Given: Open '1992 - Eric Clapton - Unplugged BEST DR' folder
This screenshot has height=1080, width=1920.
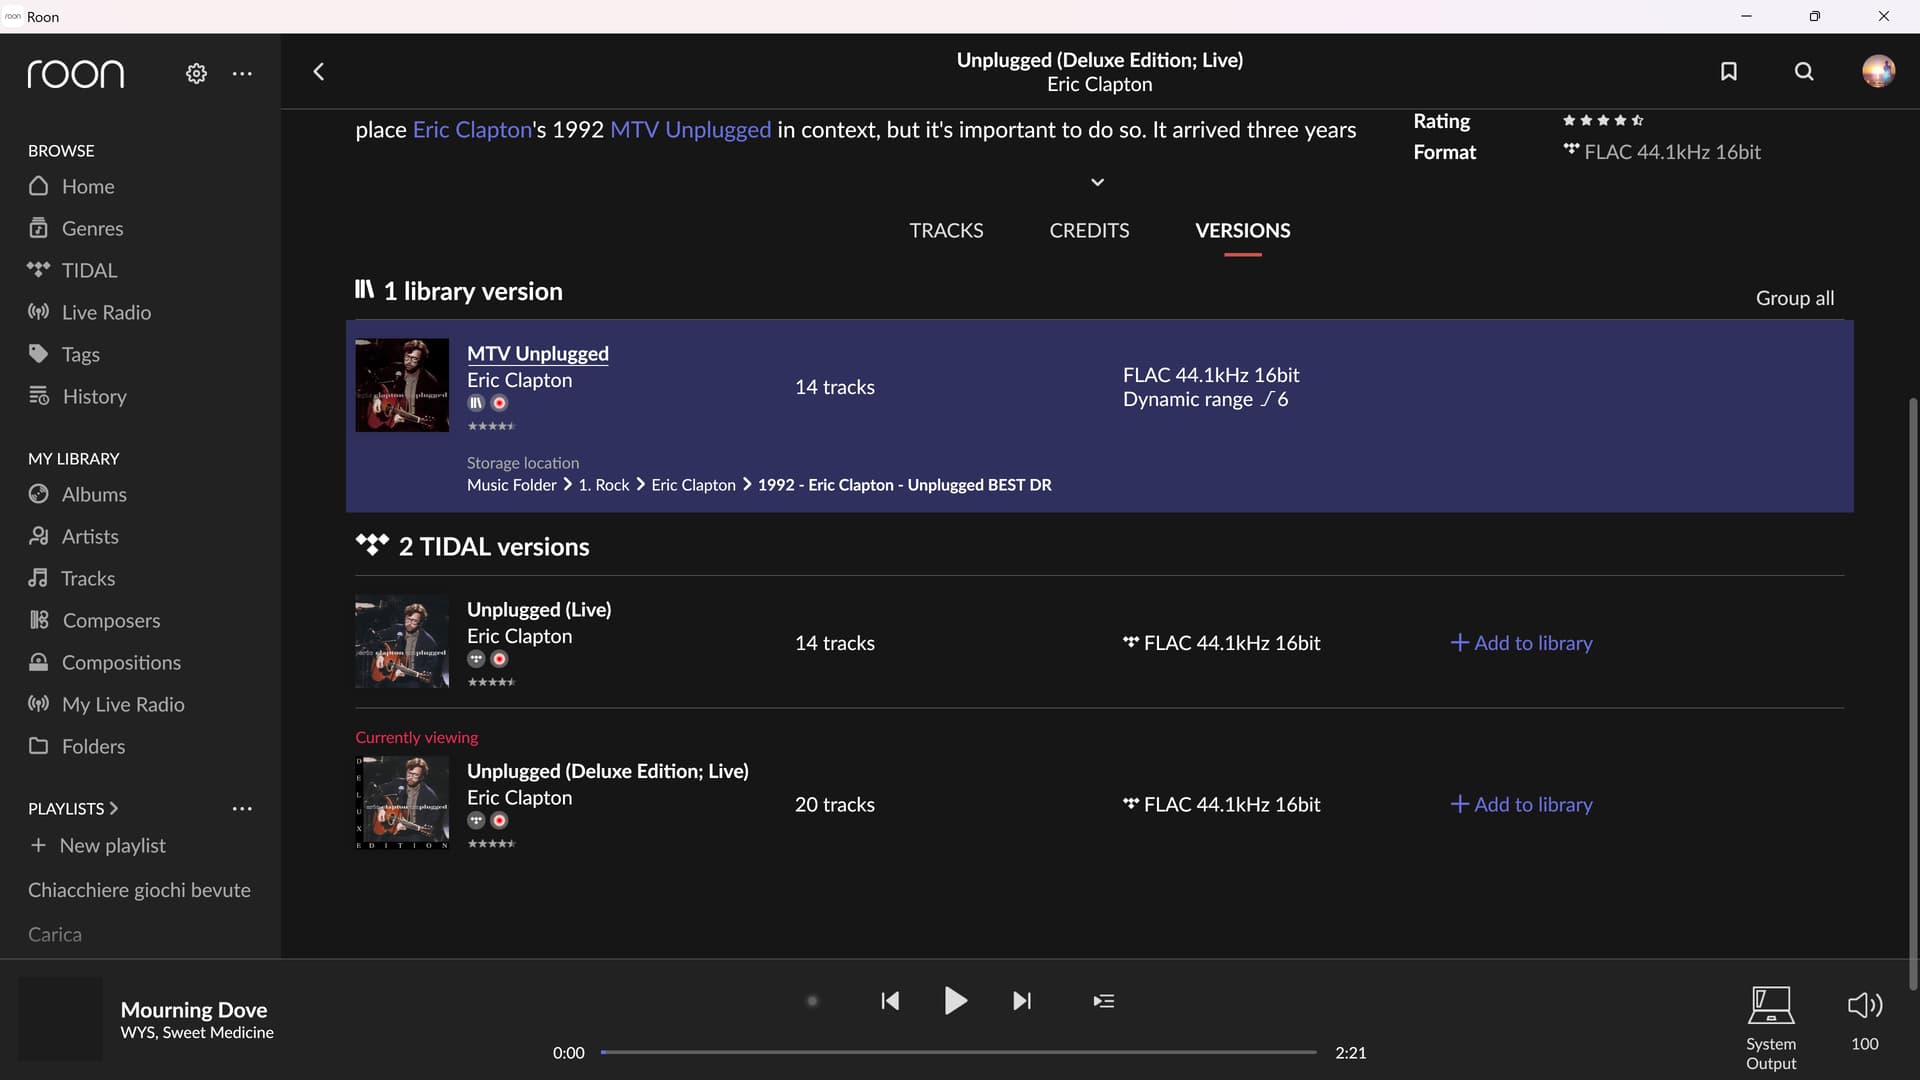Looking at the screenshot, I should 904,485.
